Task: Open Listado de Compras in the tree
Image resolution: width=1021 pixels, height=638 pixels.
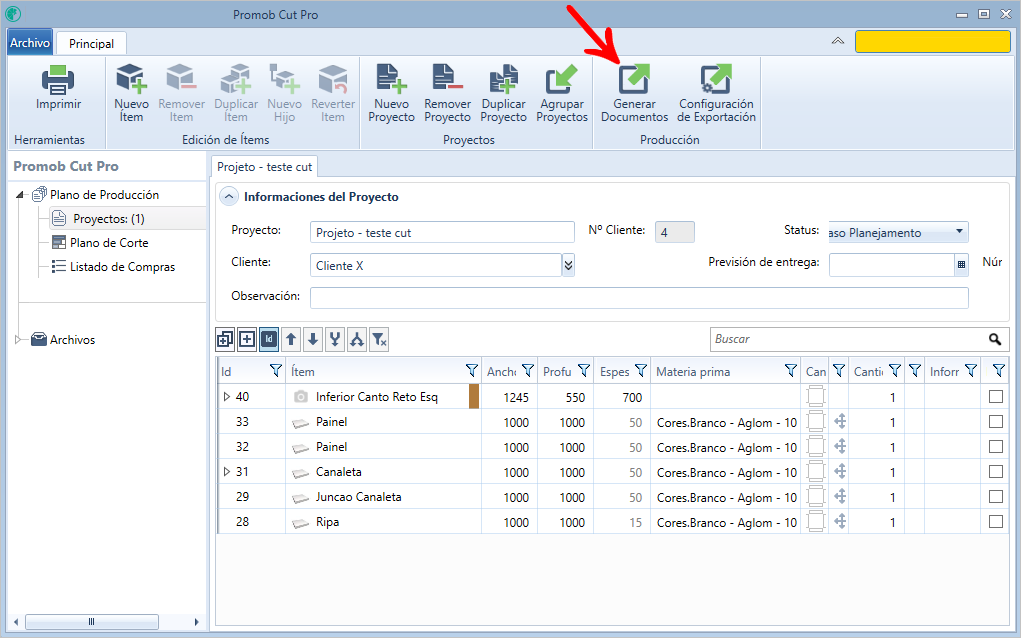Action: click(122, 267)
